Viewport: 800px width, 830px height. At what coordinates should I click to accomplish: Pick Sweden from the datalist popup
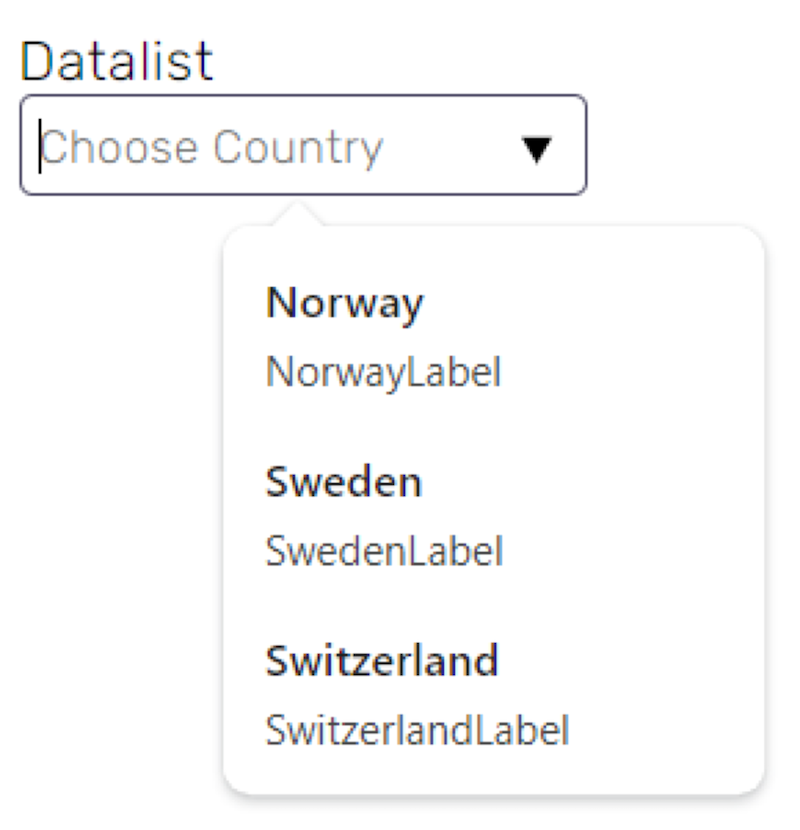[493, 516]
